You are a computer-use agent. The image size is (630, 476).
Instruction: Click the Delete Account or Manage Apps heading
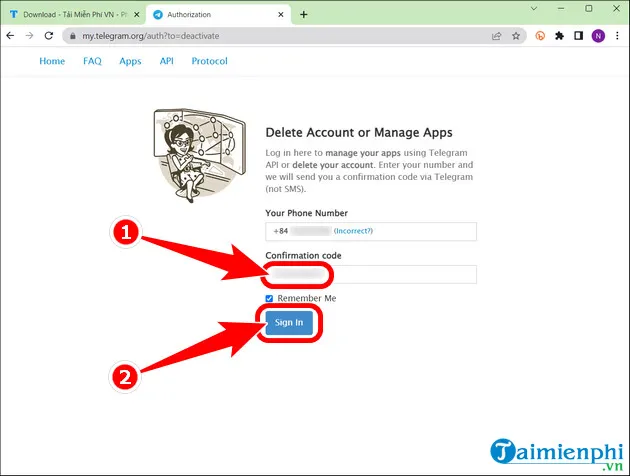click(359, 133)
